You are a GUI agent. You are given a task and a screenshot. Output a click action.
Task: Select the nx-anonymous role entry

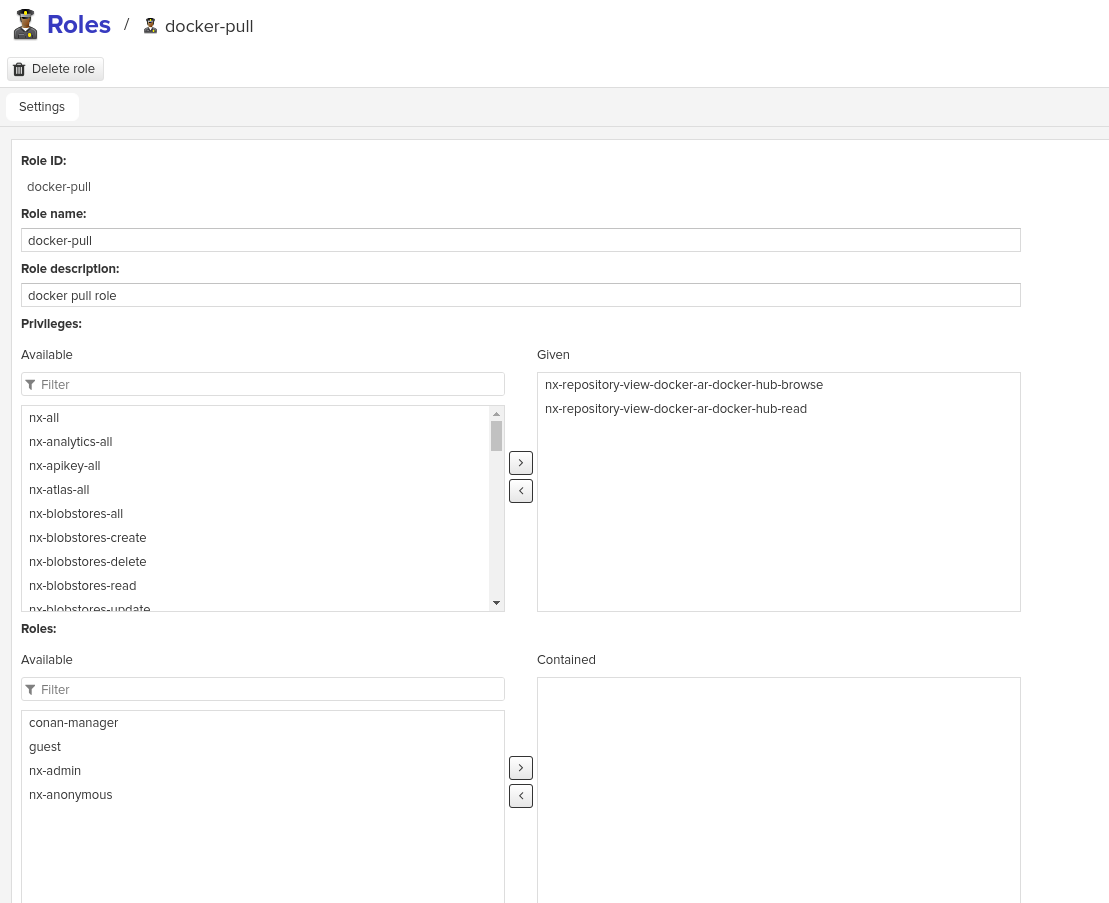71,794
